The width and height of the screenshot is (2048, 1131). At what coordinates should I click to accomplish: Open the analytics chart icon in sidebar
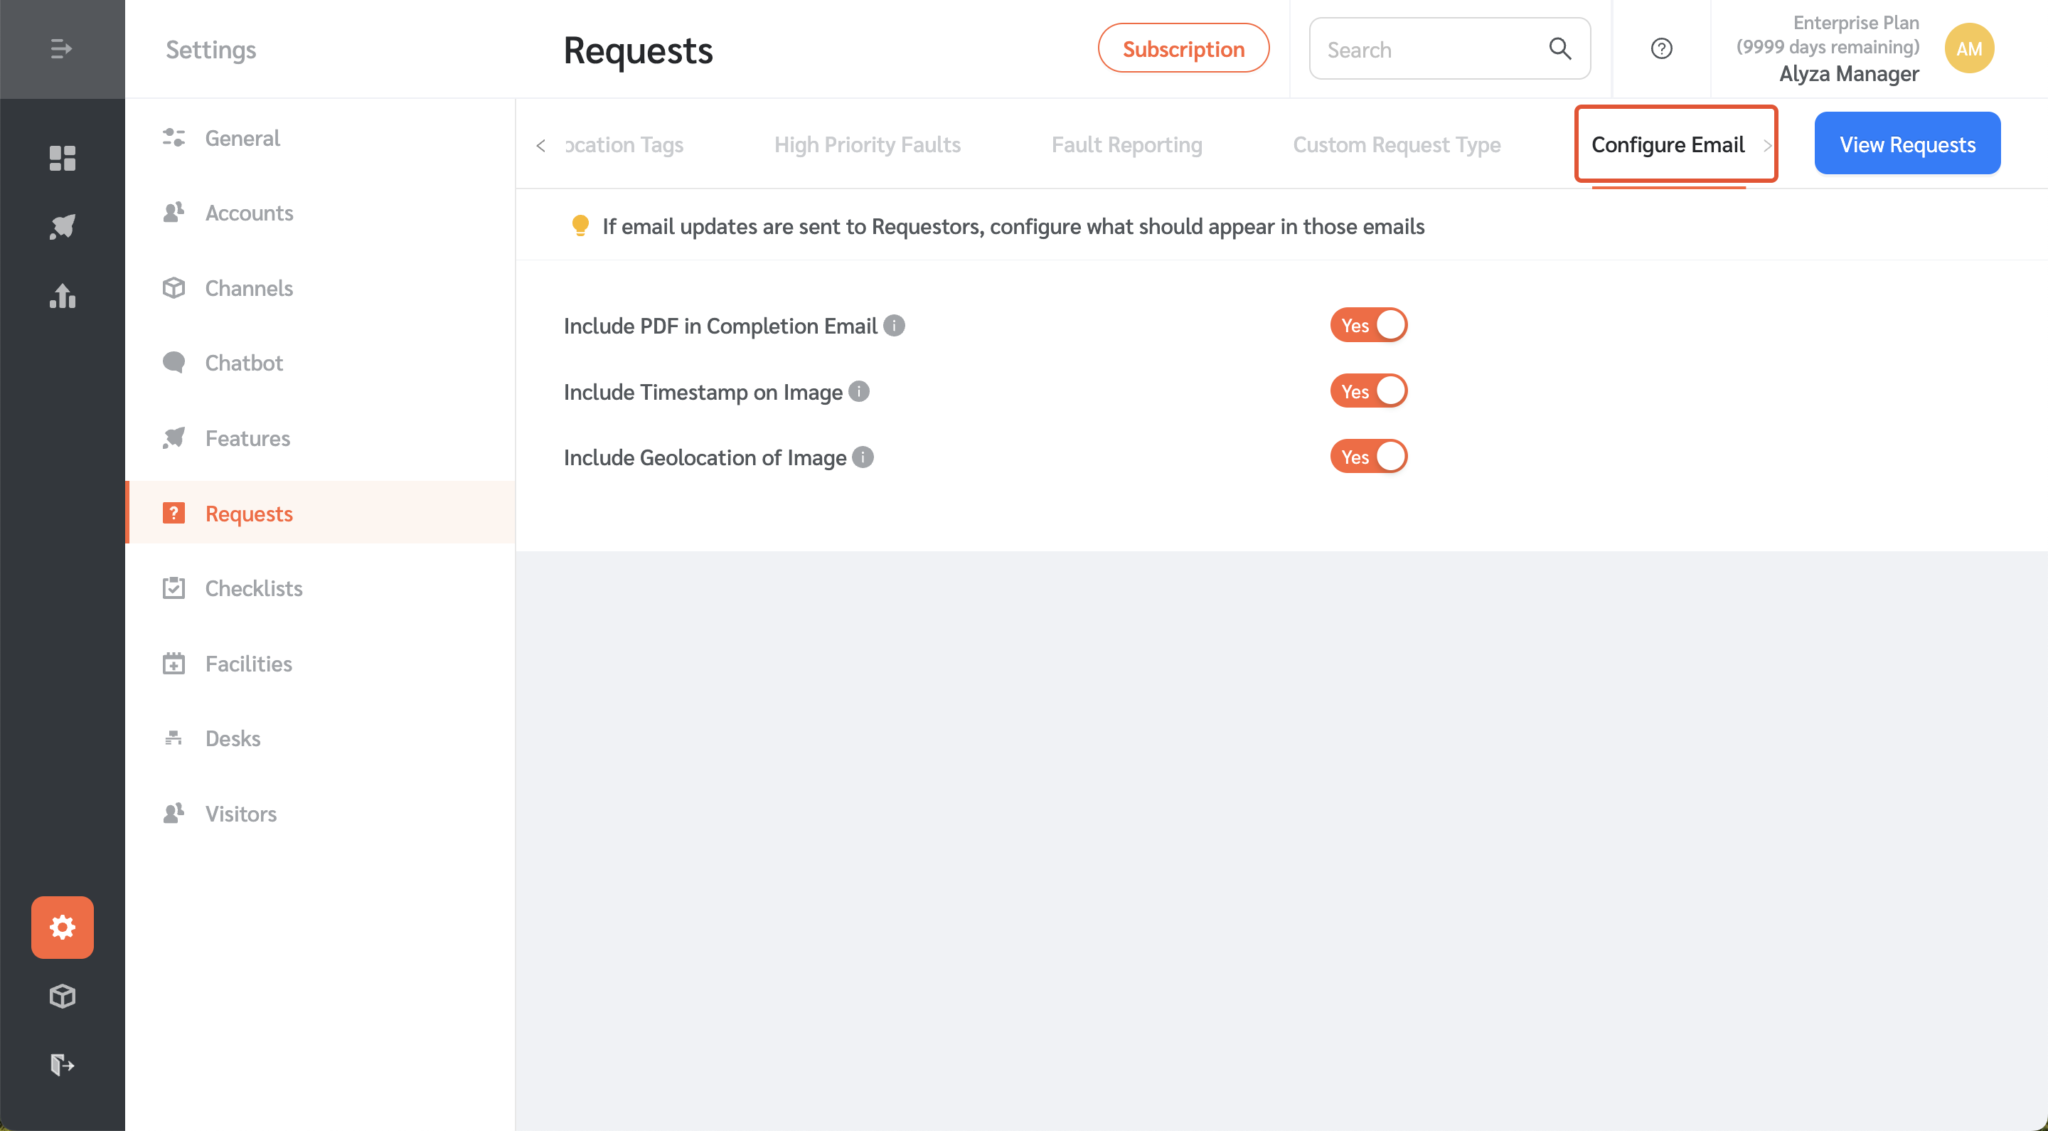62,296
